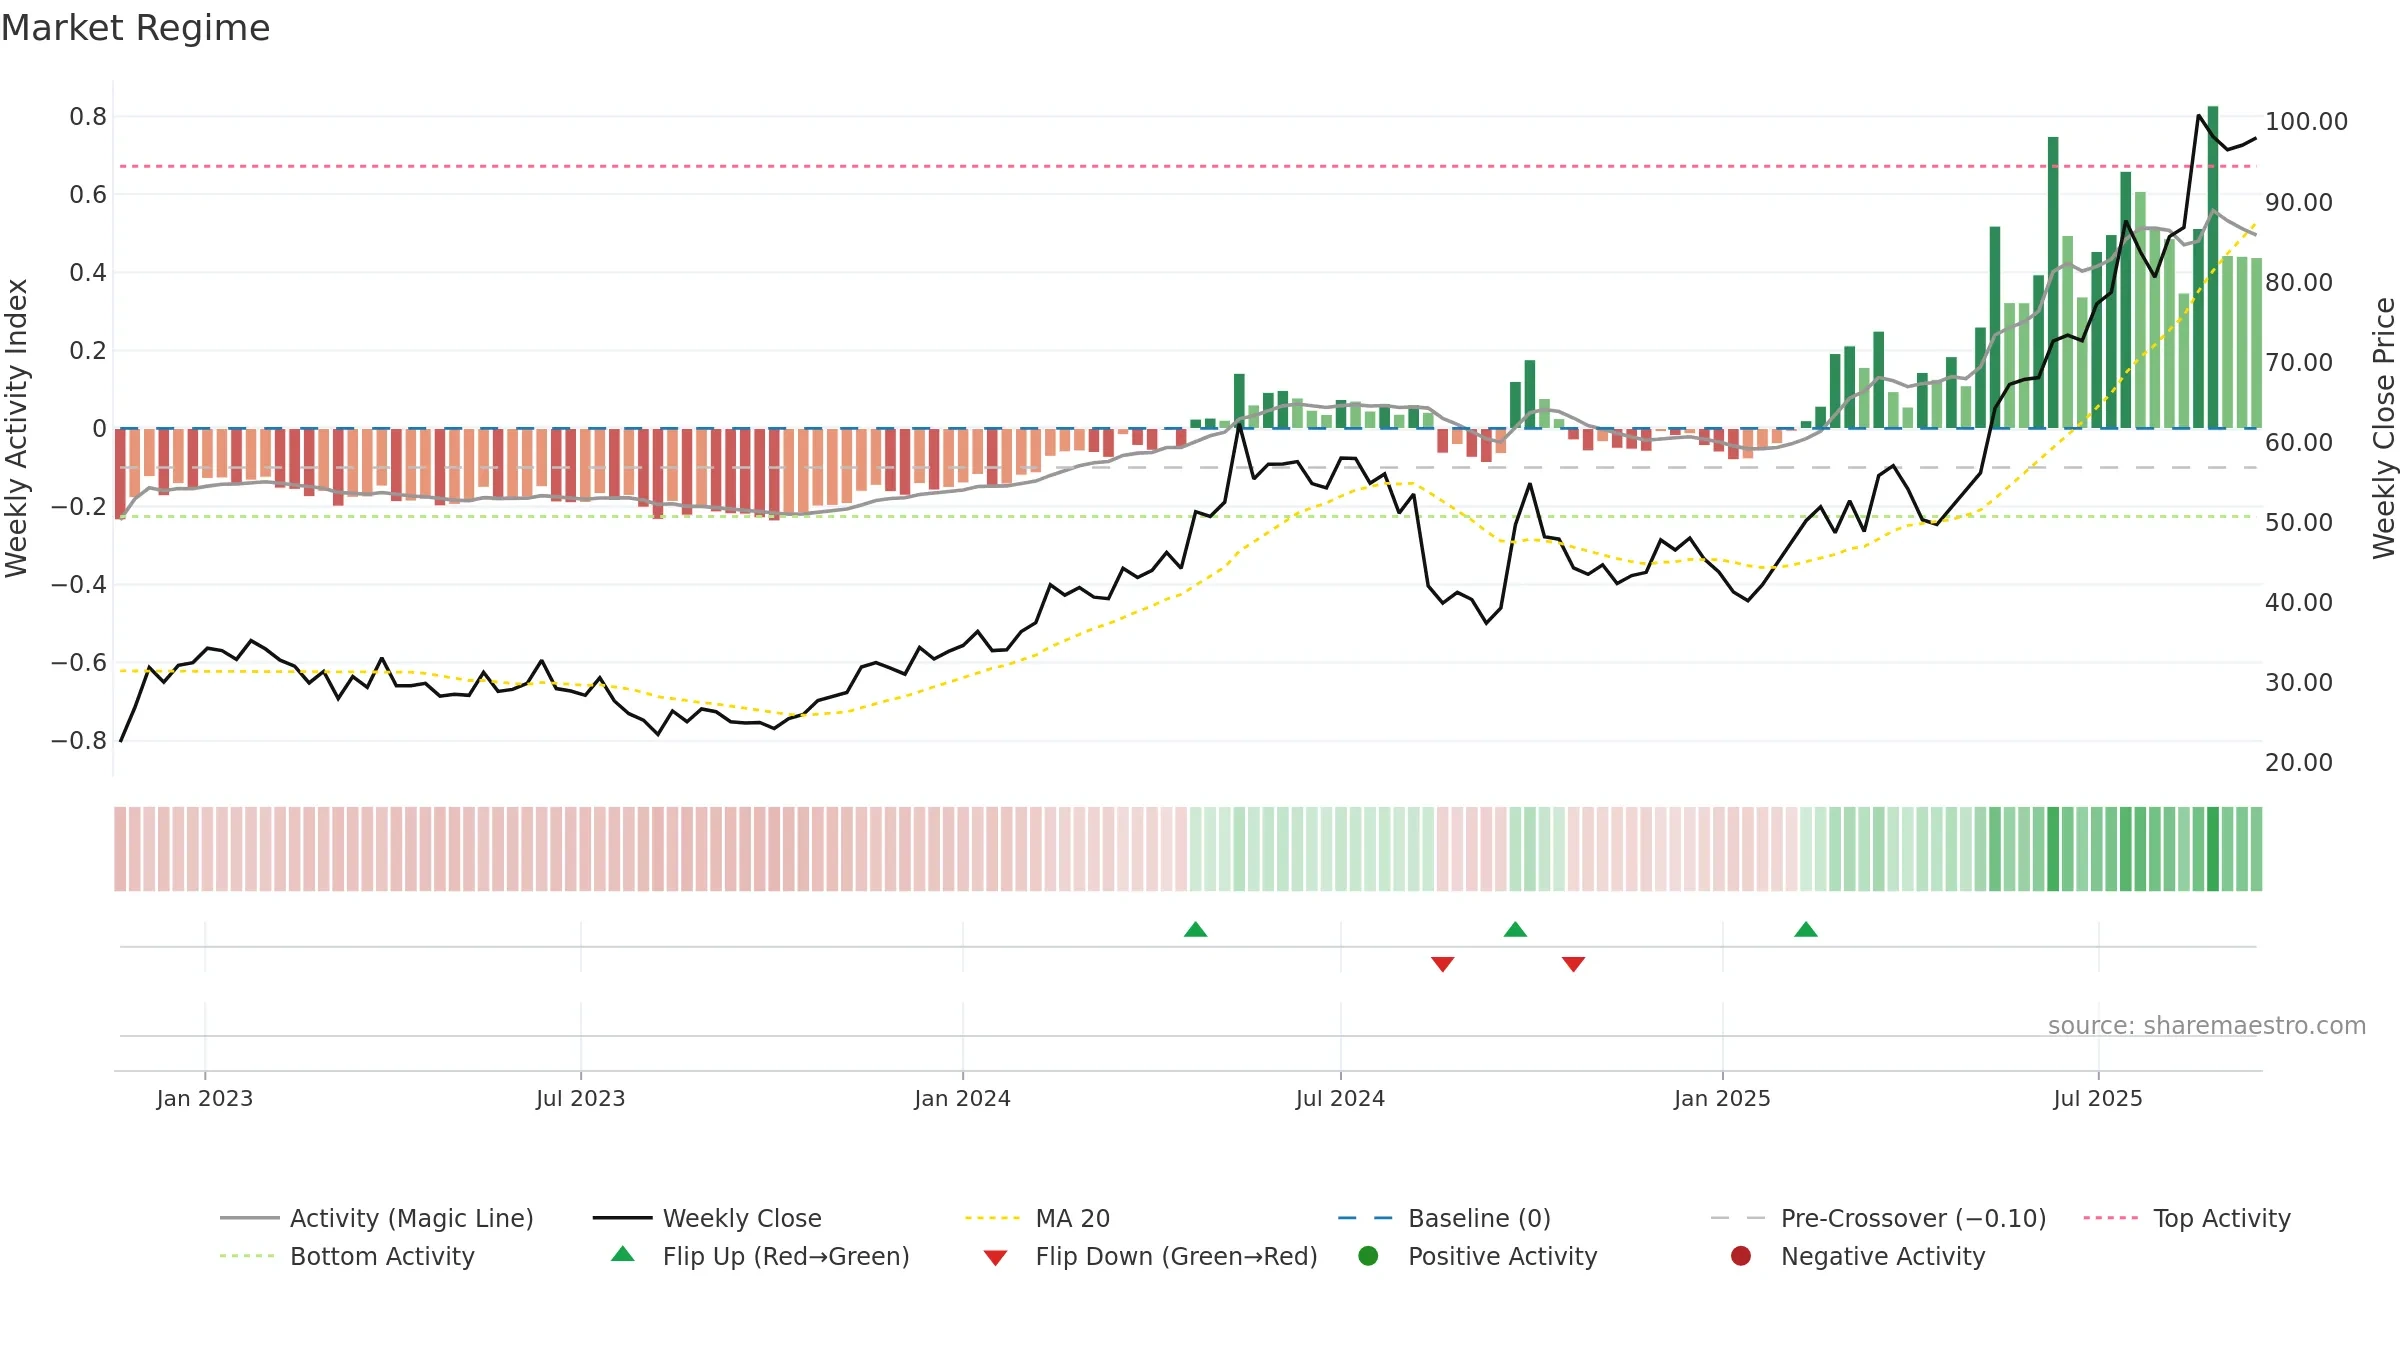Click the Jul 2025 x-axis label
The width and height of the screenshot is (2400, 1350).
coord(2099,1099)
